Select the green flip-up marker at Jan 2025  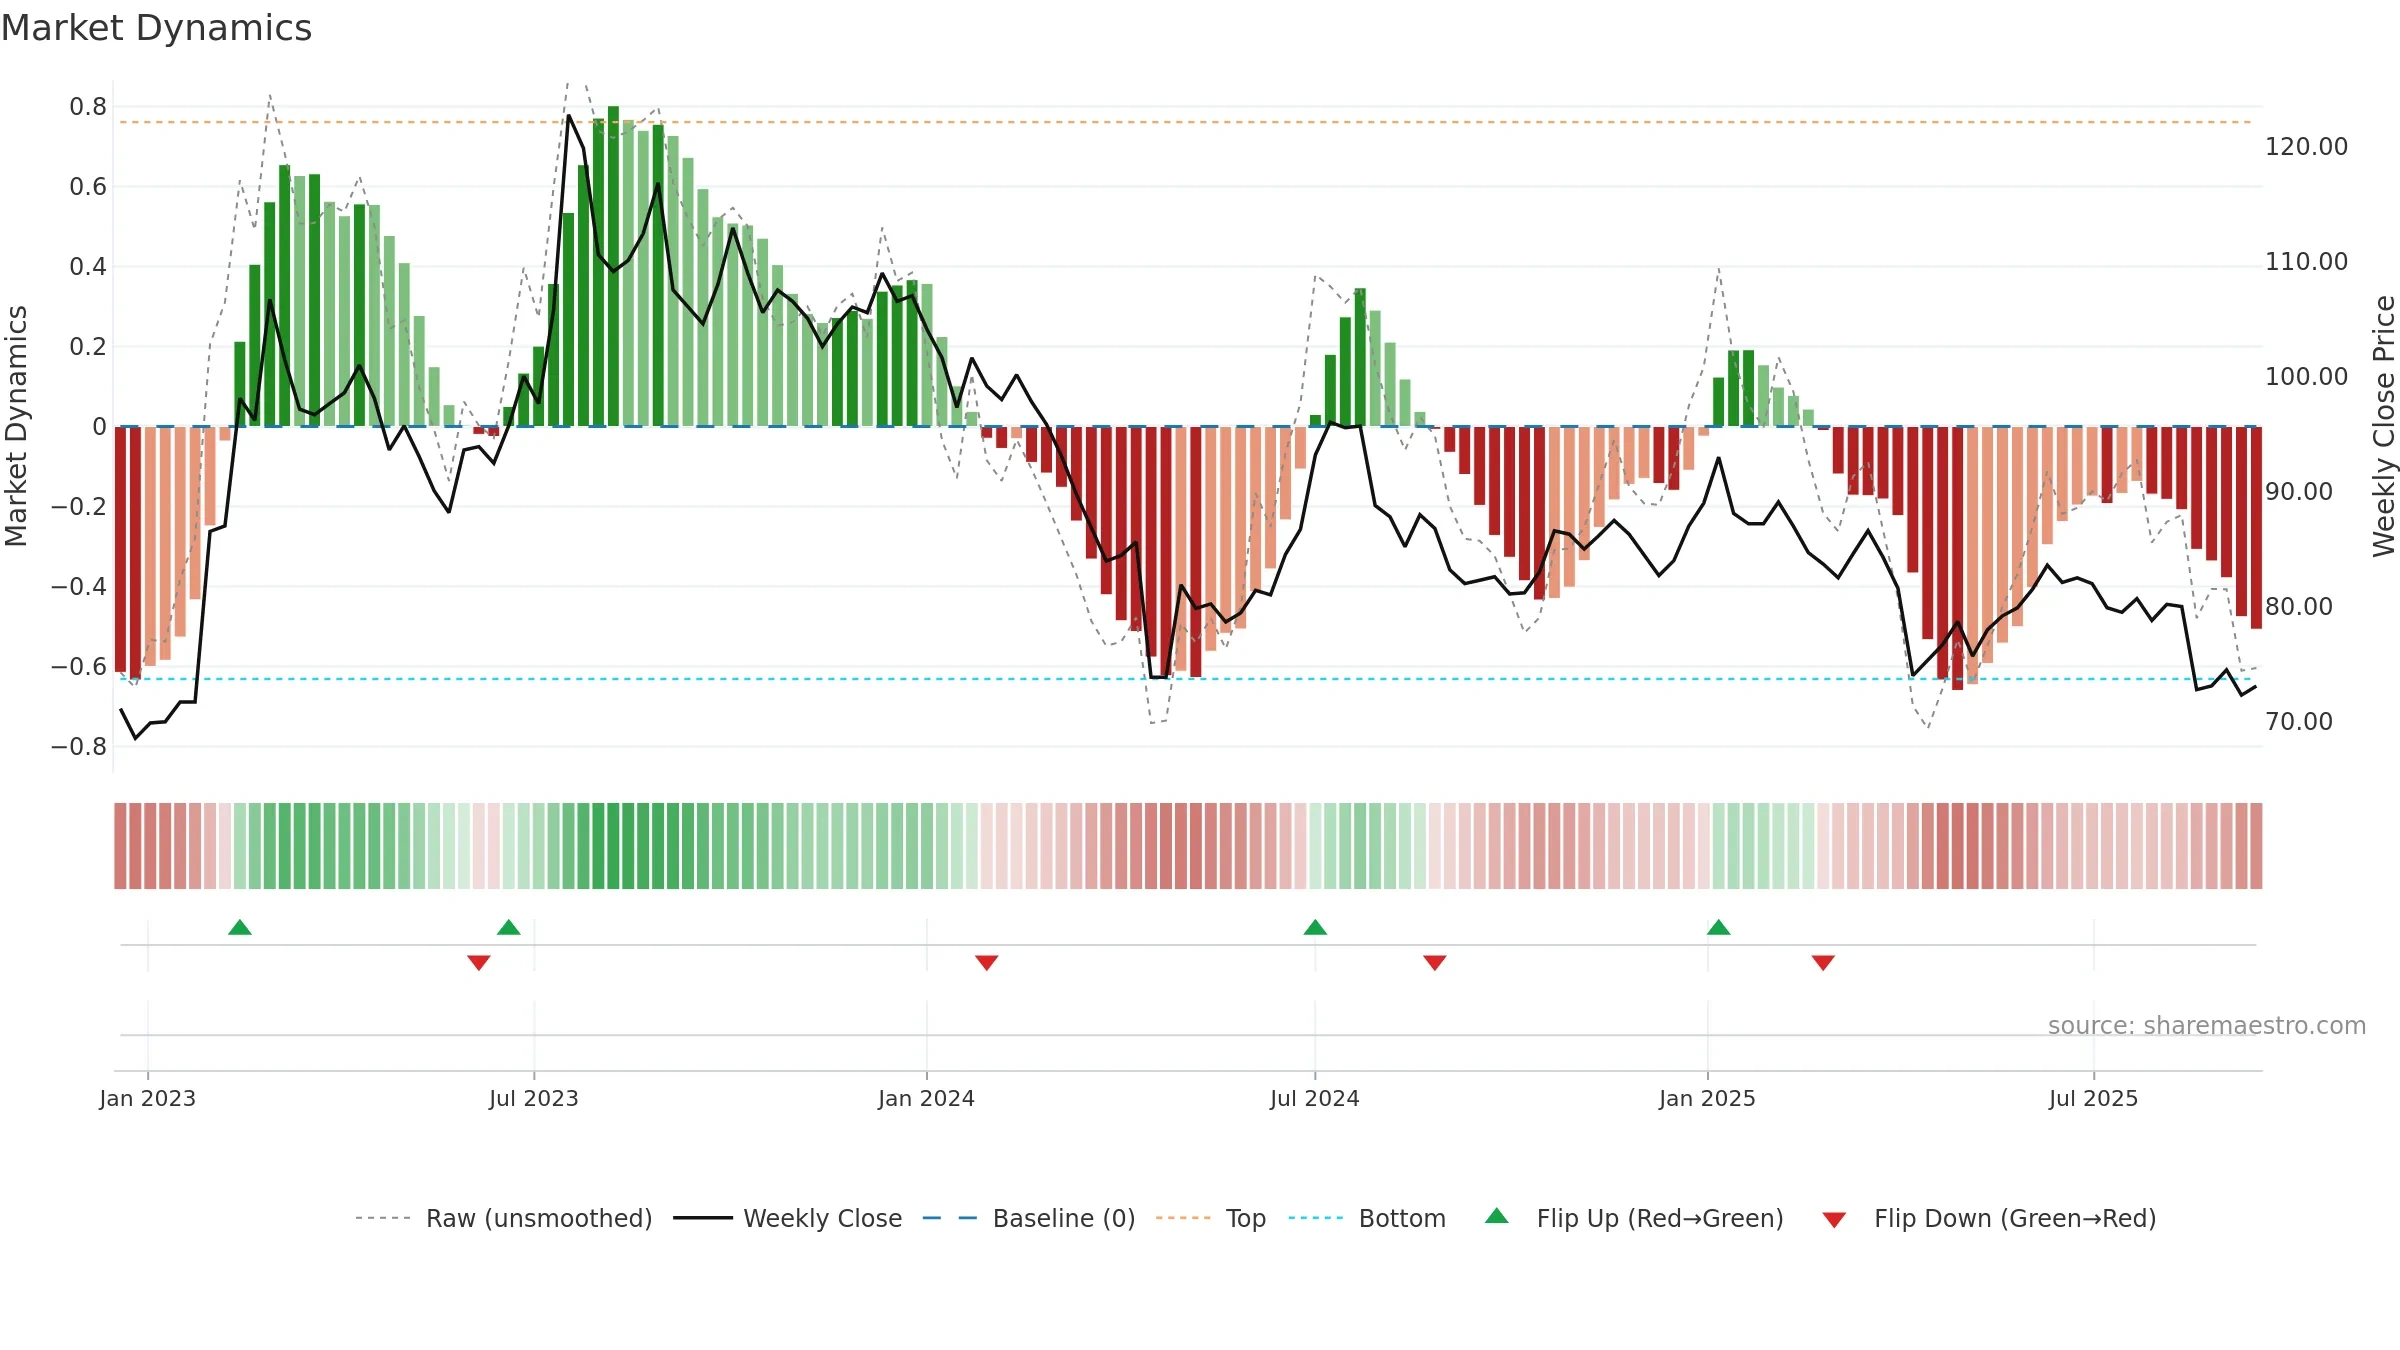(1719, 927)
